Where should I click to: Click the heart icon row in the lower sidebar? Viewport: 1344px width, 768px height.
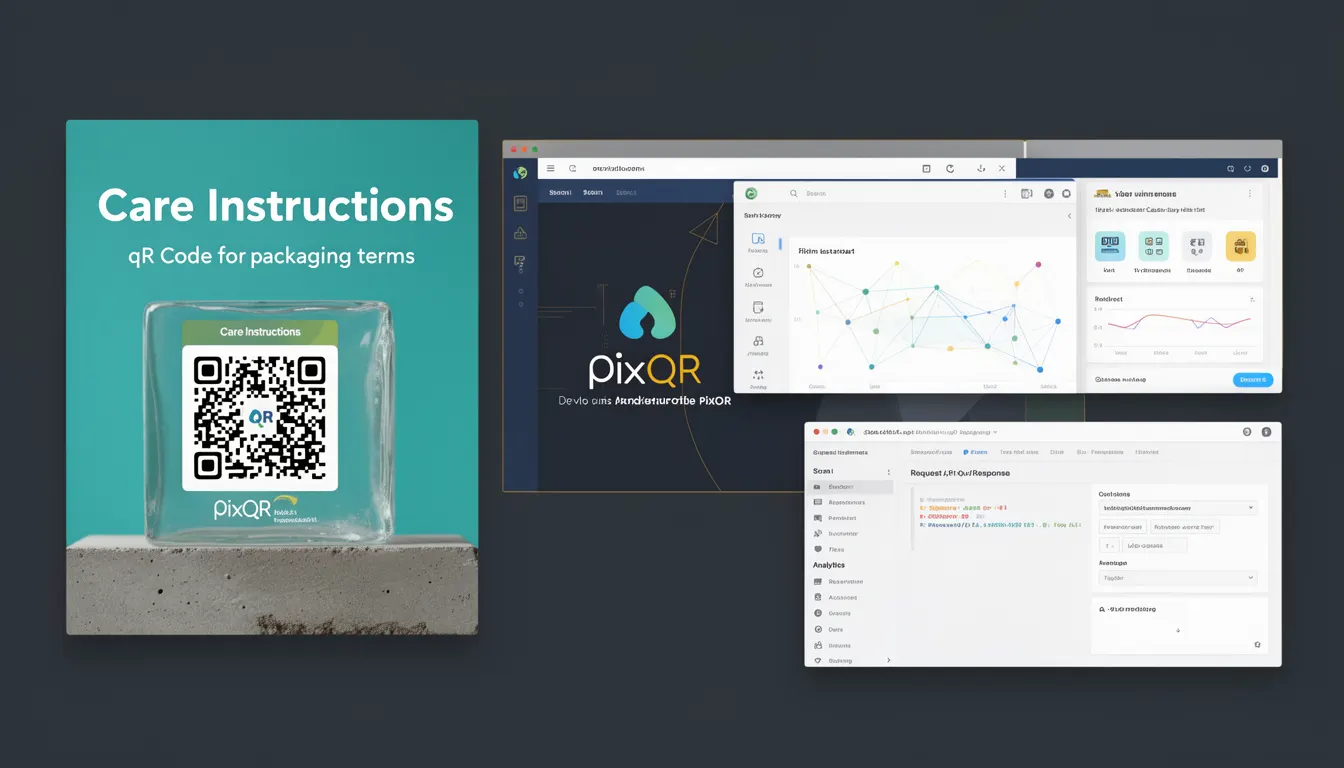tap(850, 549)
